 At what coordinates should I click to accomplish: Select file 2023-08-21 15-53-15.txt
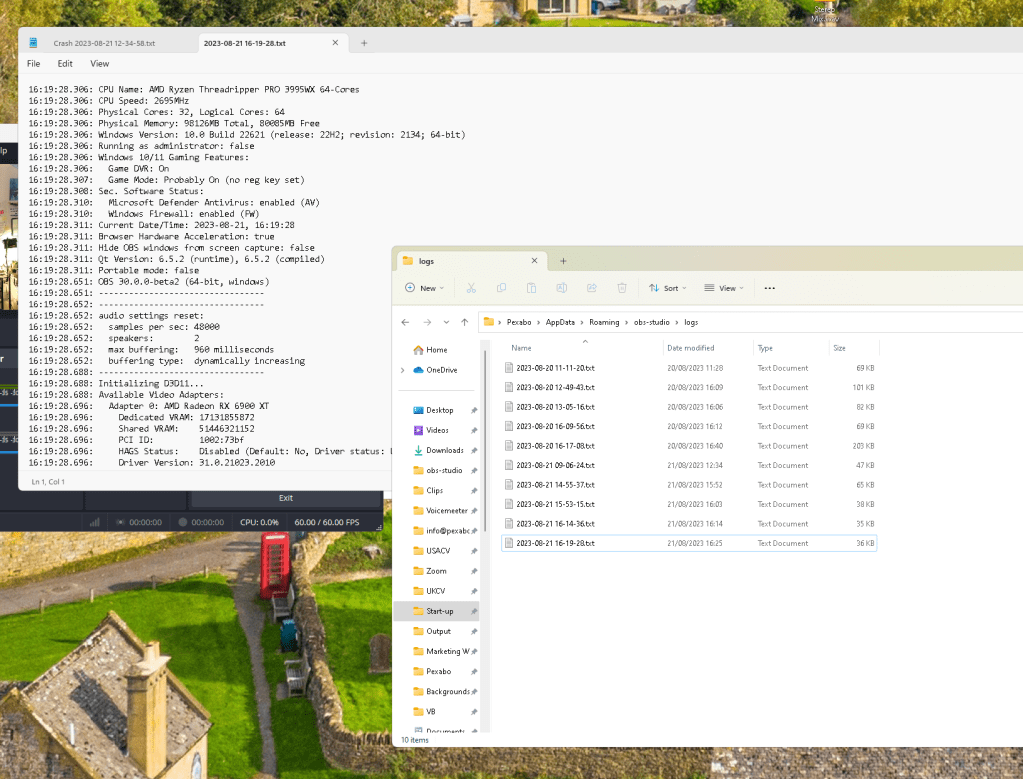689,504
